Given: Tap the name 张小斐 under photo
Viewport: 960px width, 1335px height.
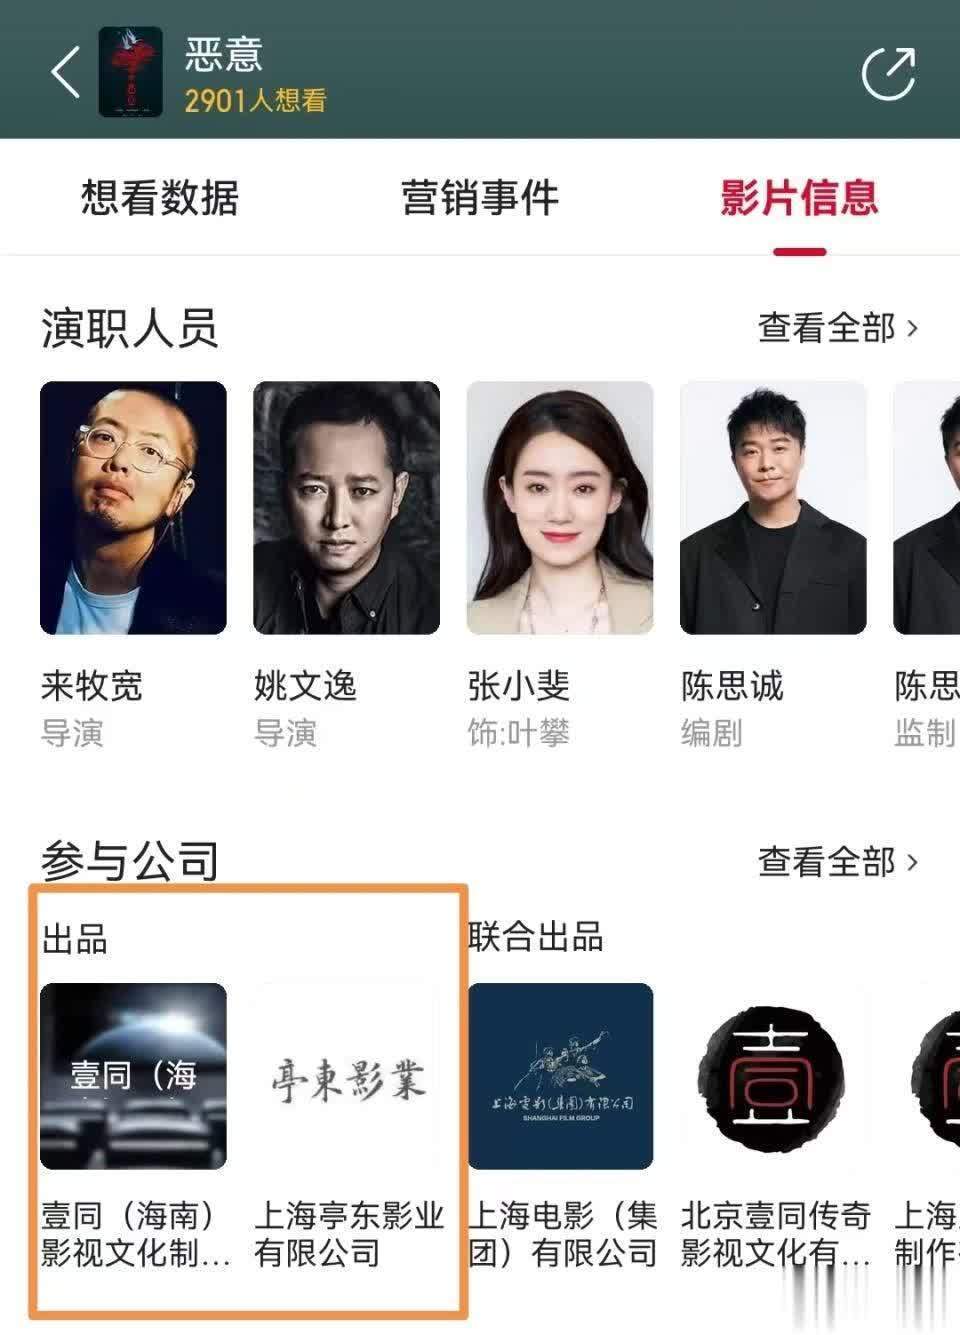Looking at the screenshot, I should point(519,686).
